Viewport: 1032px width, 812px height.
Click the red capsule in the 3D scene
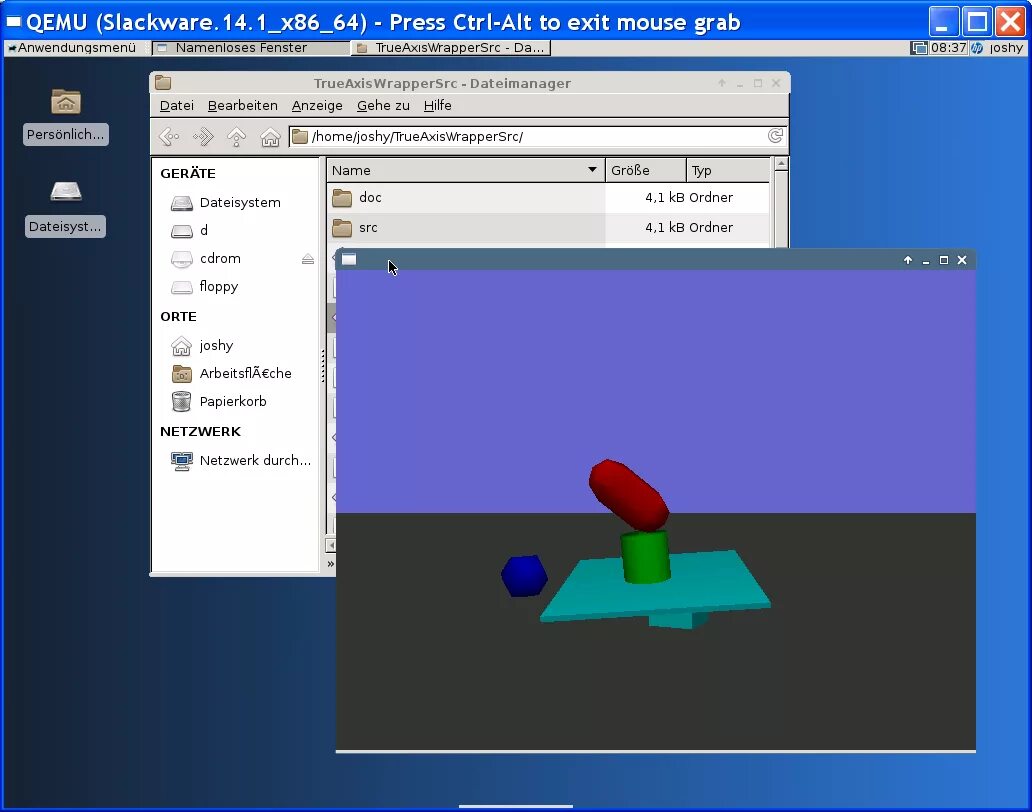tap(629, 495)
